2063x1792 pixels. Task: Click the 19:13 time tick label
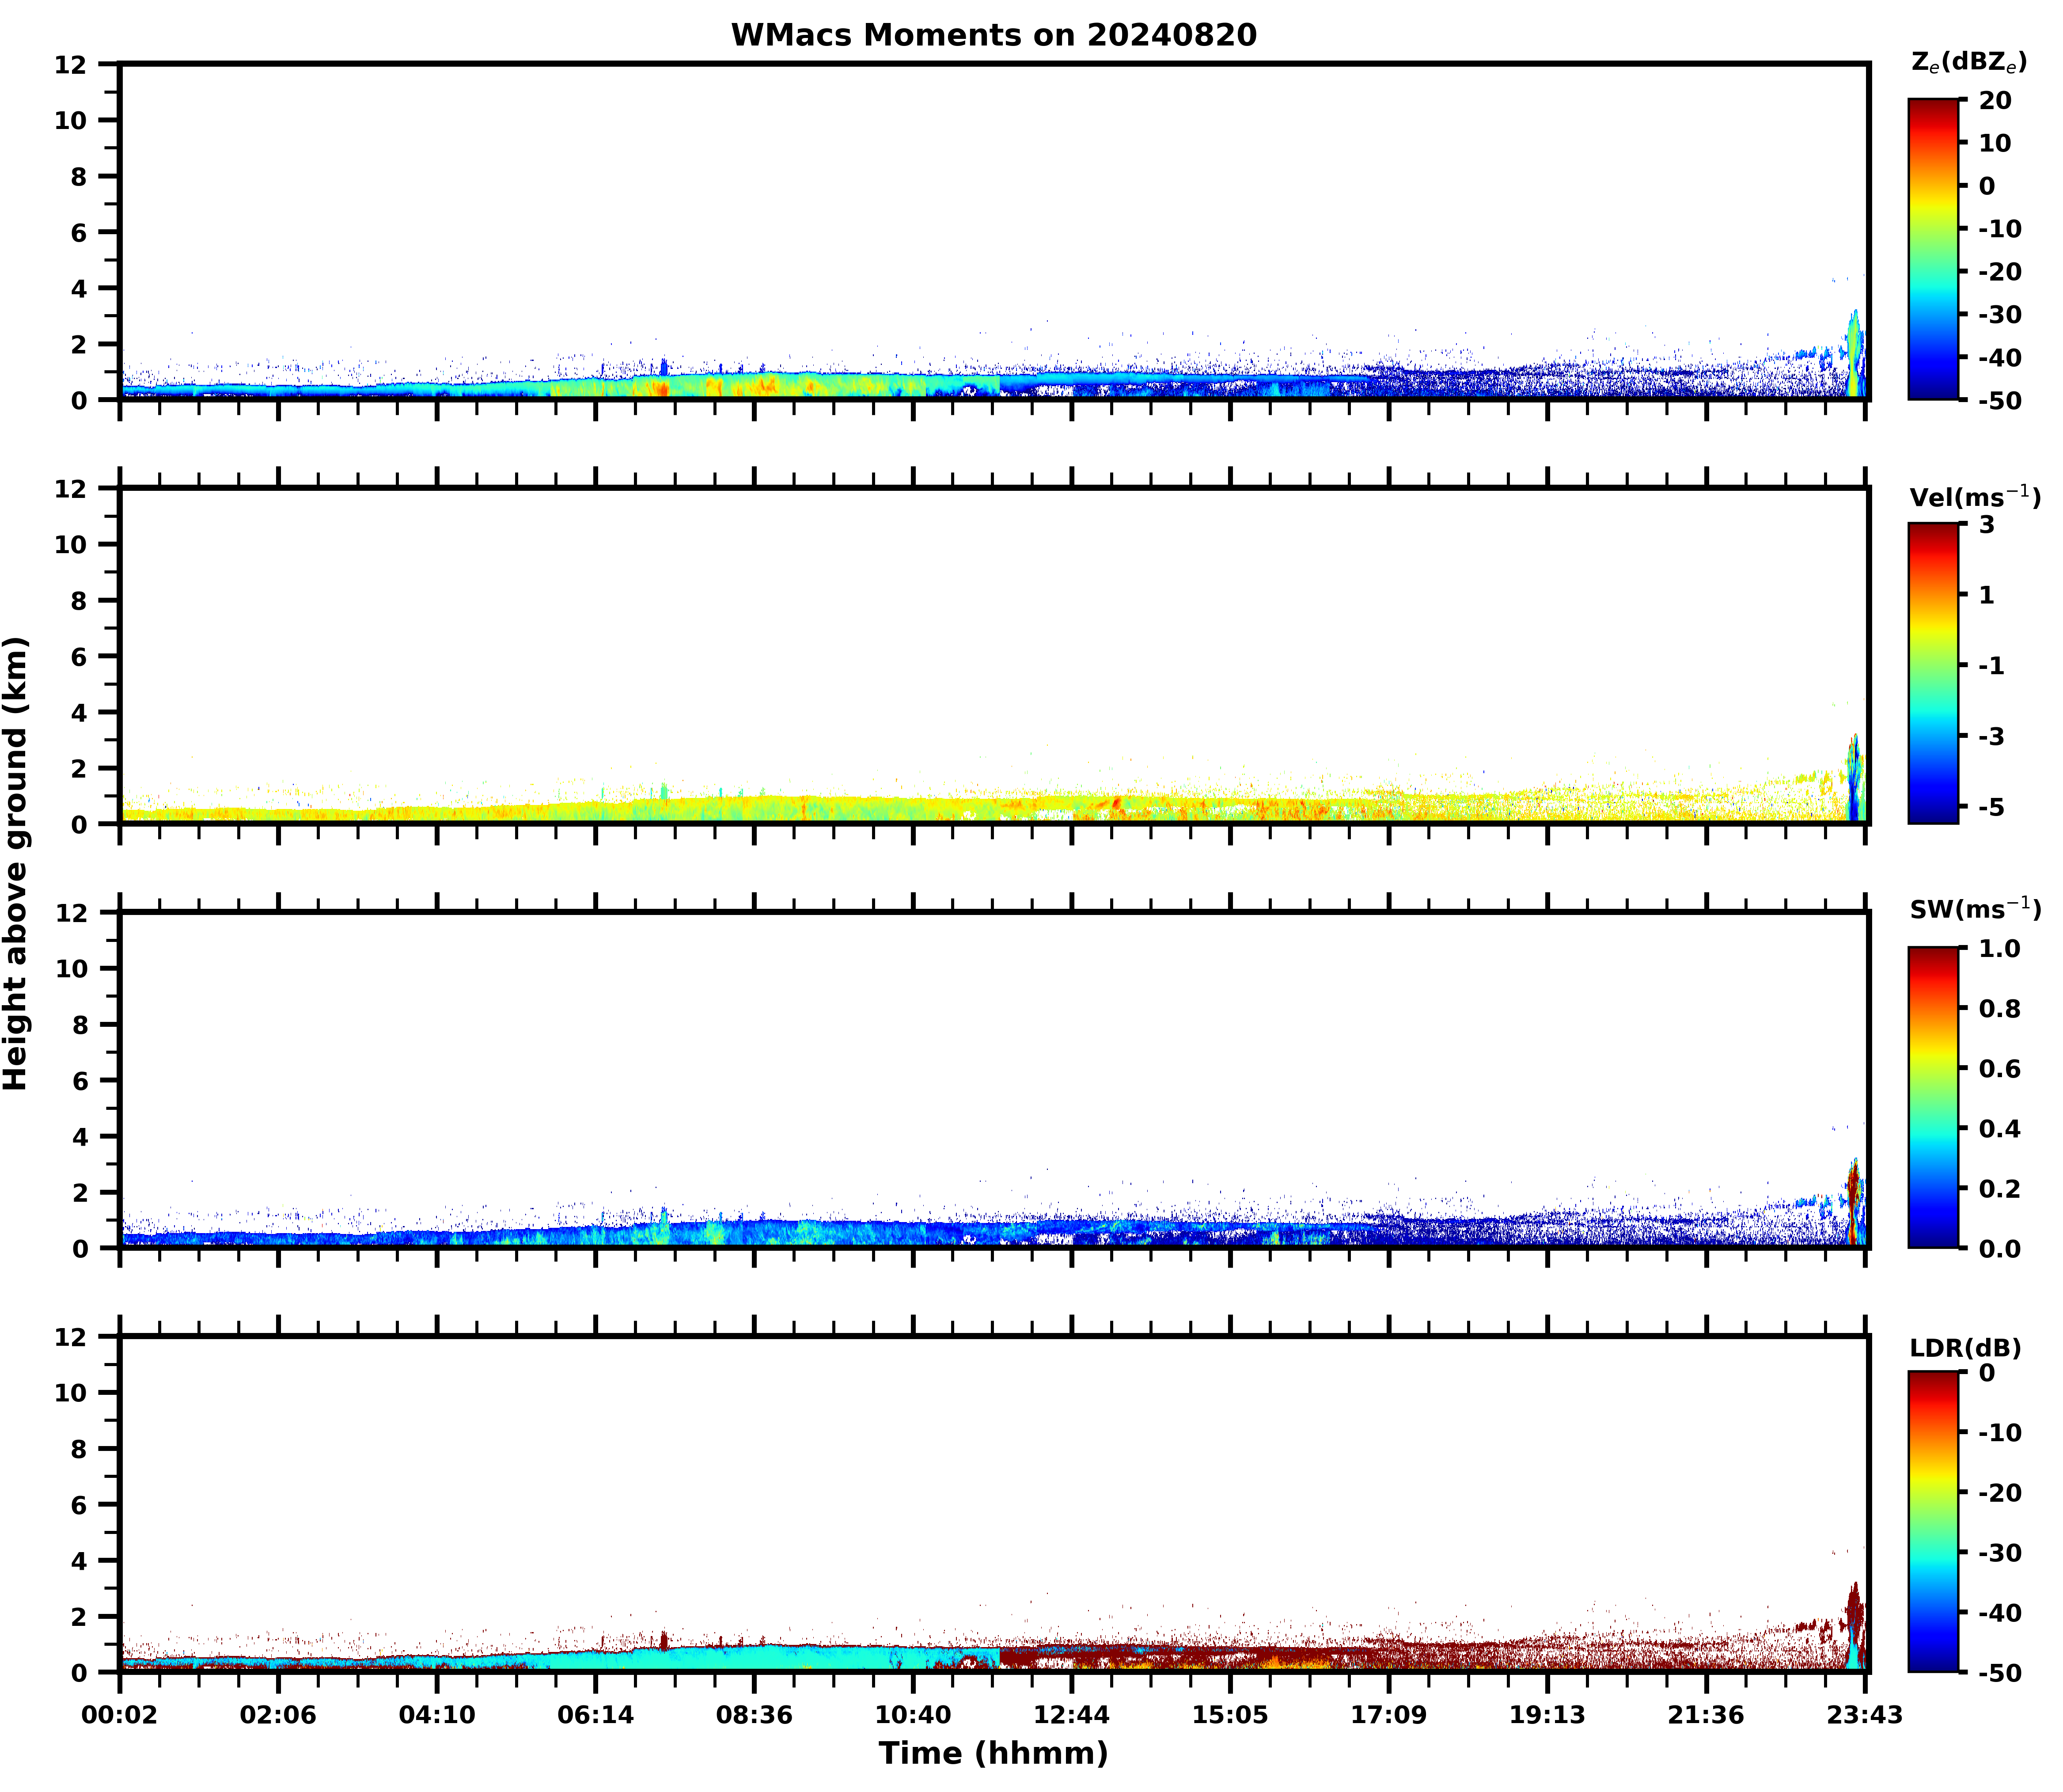1547,1716
